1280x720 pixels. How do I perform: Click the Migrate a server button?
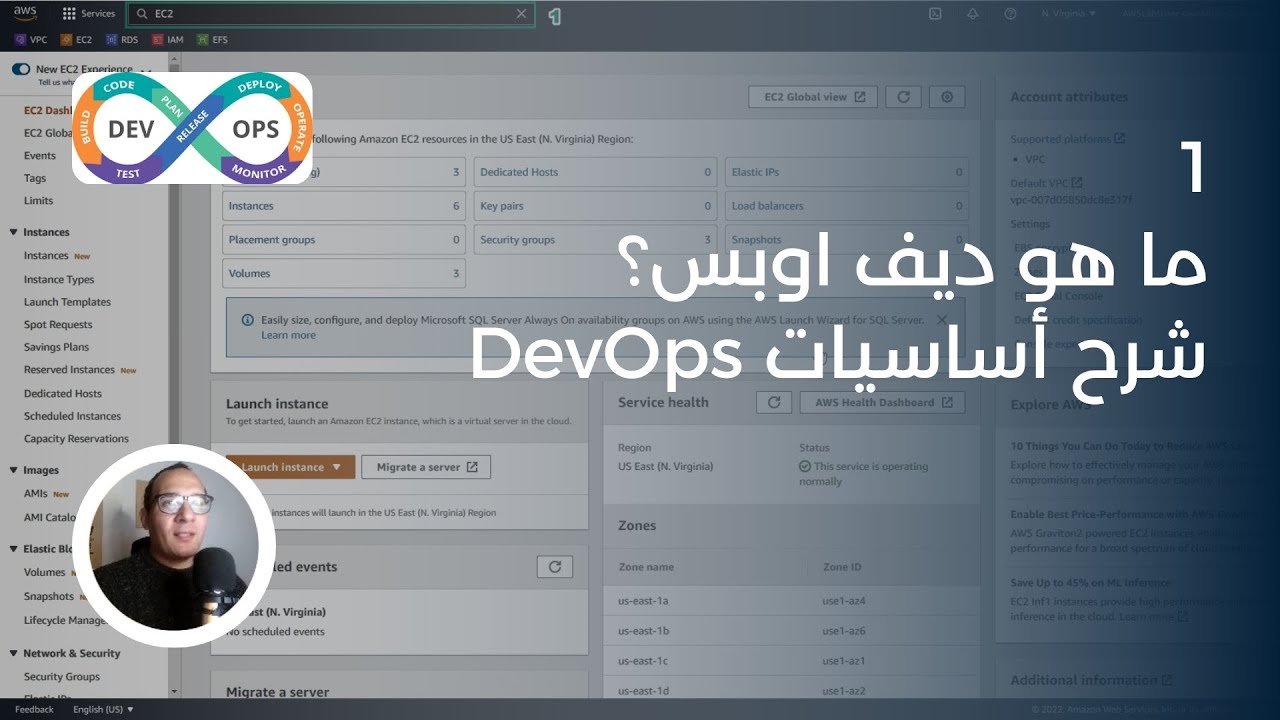point(426,467)
